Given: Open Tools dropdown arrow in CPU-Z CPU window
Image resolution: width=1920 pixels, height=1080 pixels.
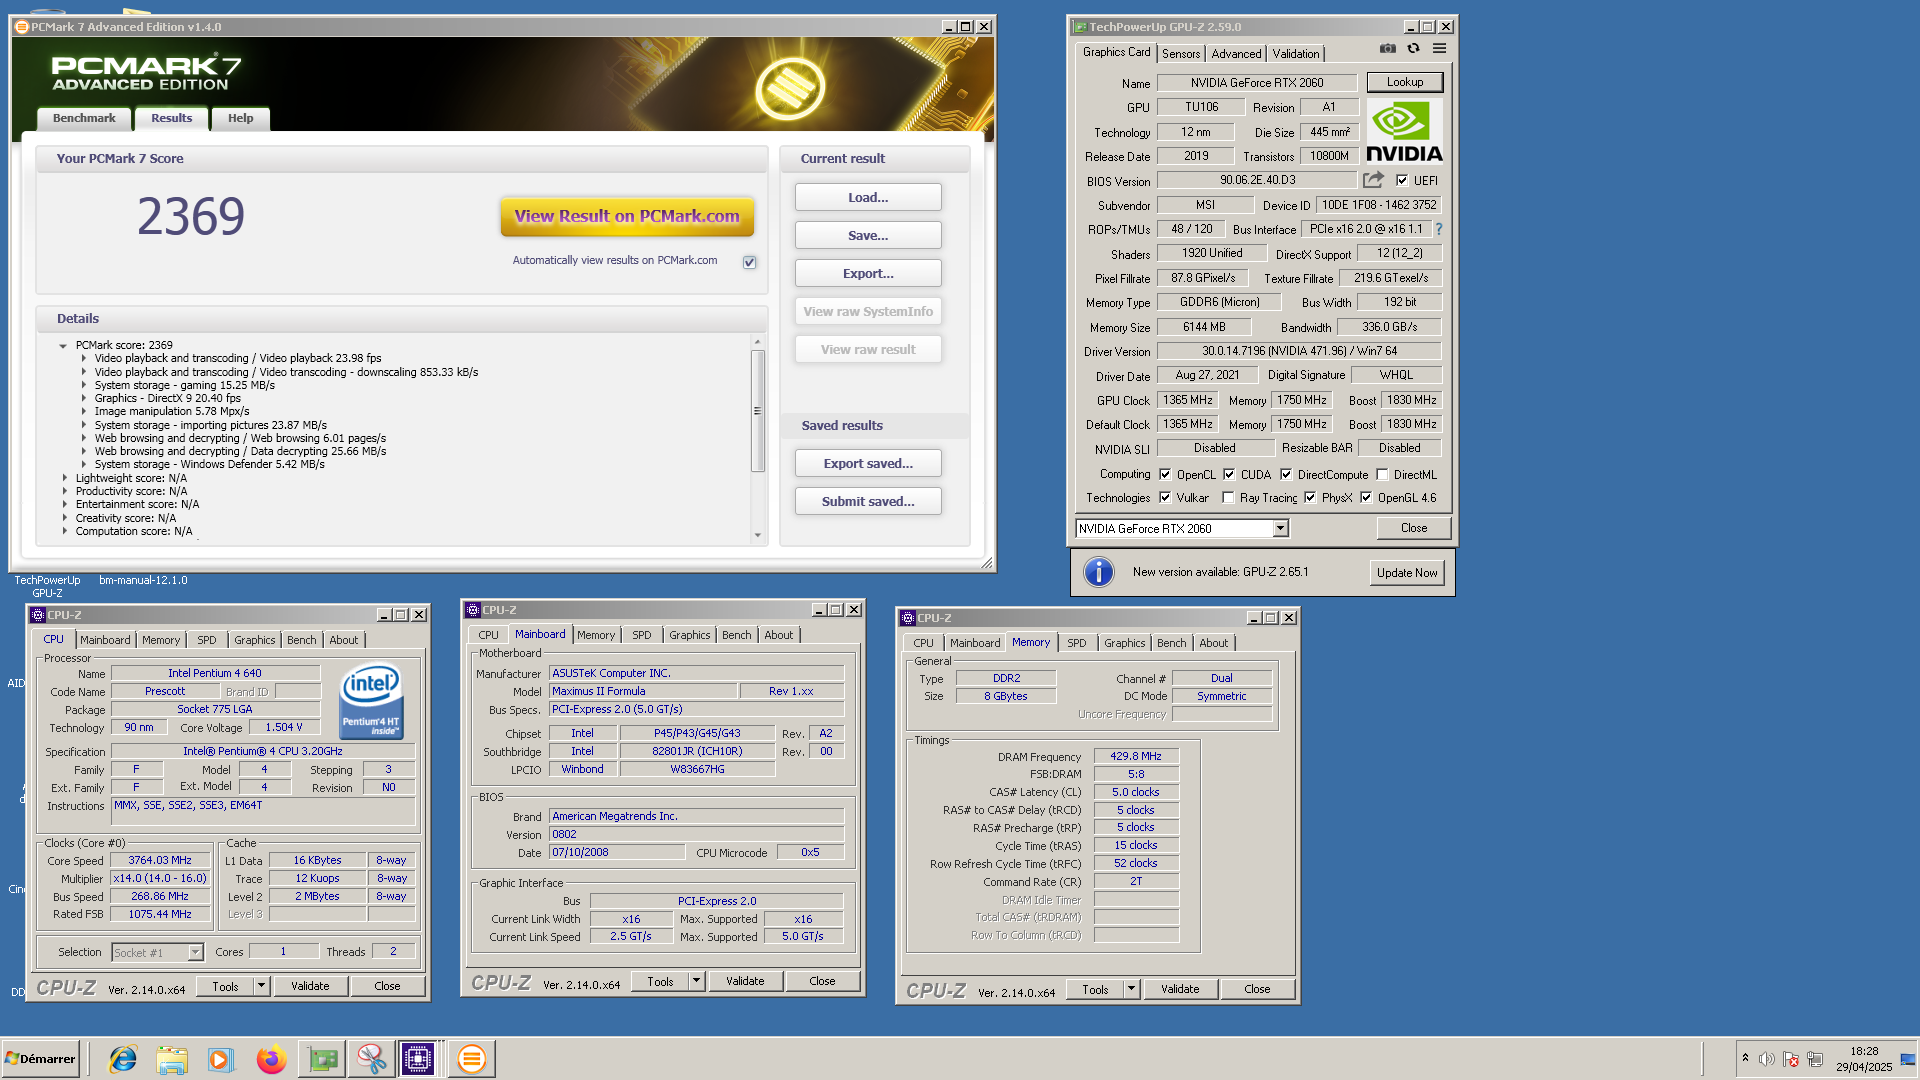Looking at the screenshot, I should [261, 986].
